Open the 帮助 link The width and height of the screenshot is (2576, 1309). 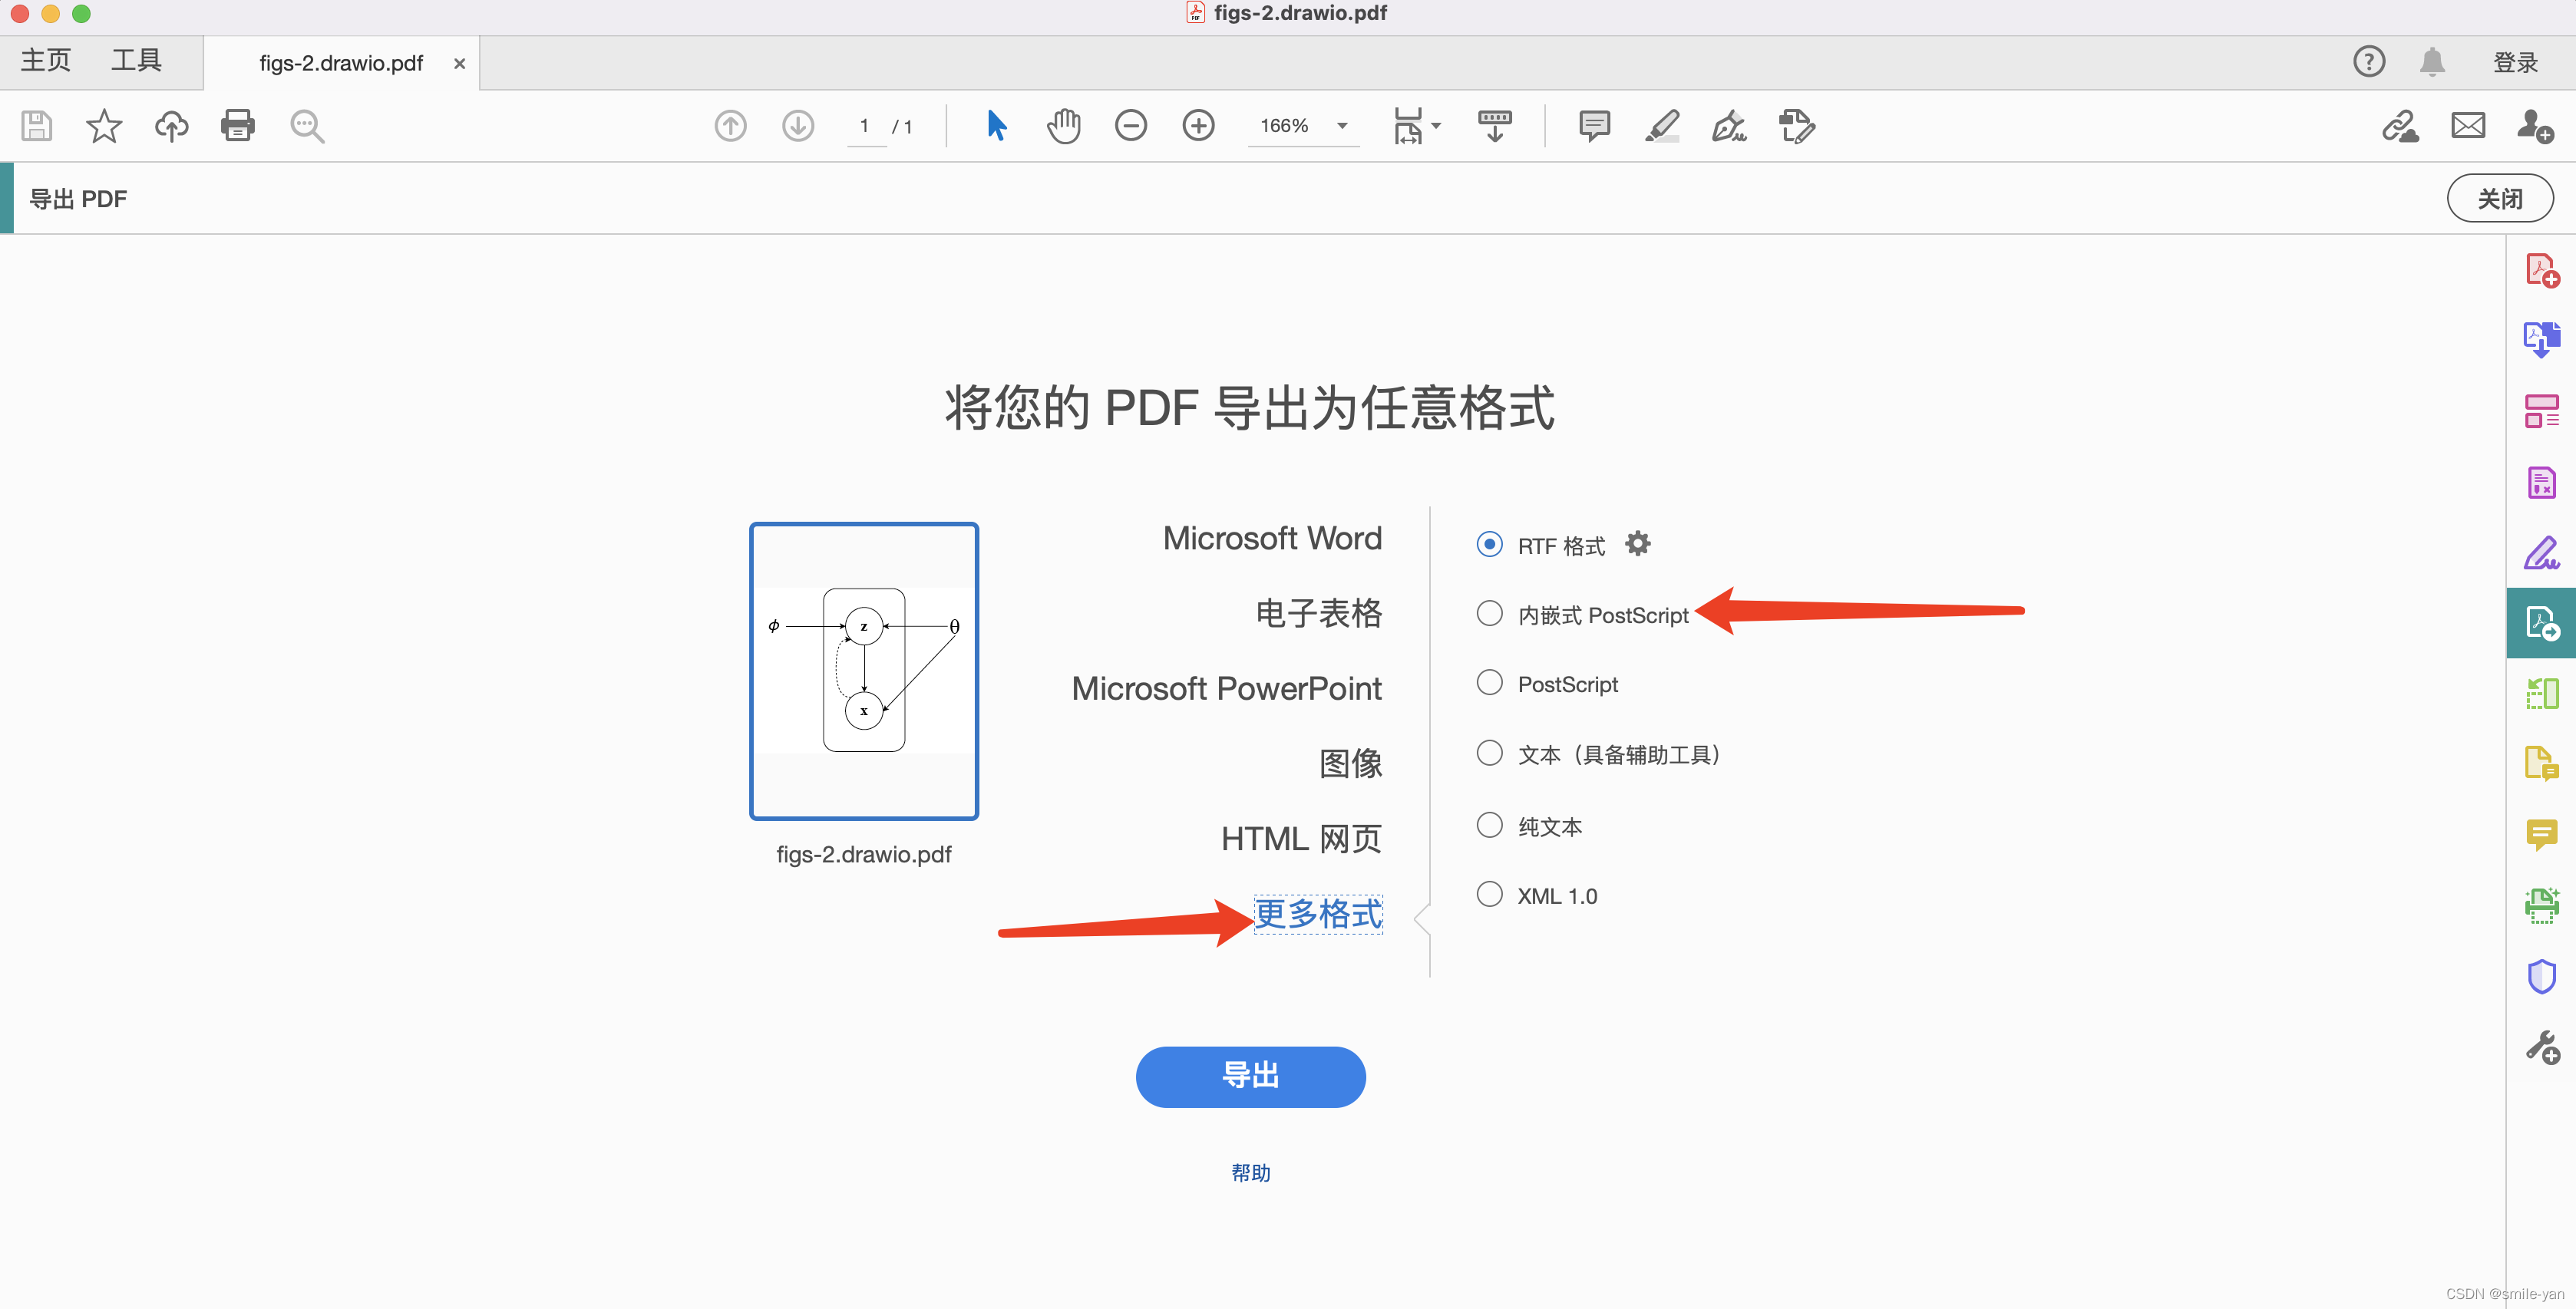pyautogui.click(x=1250, y=1172)
